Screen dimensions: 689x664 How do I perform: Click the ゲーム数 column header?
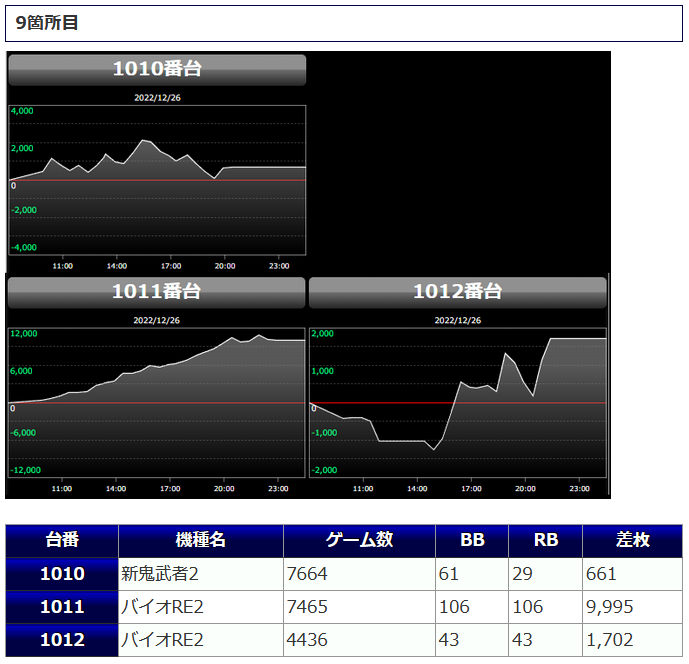coord(359,541)
